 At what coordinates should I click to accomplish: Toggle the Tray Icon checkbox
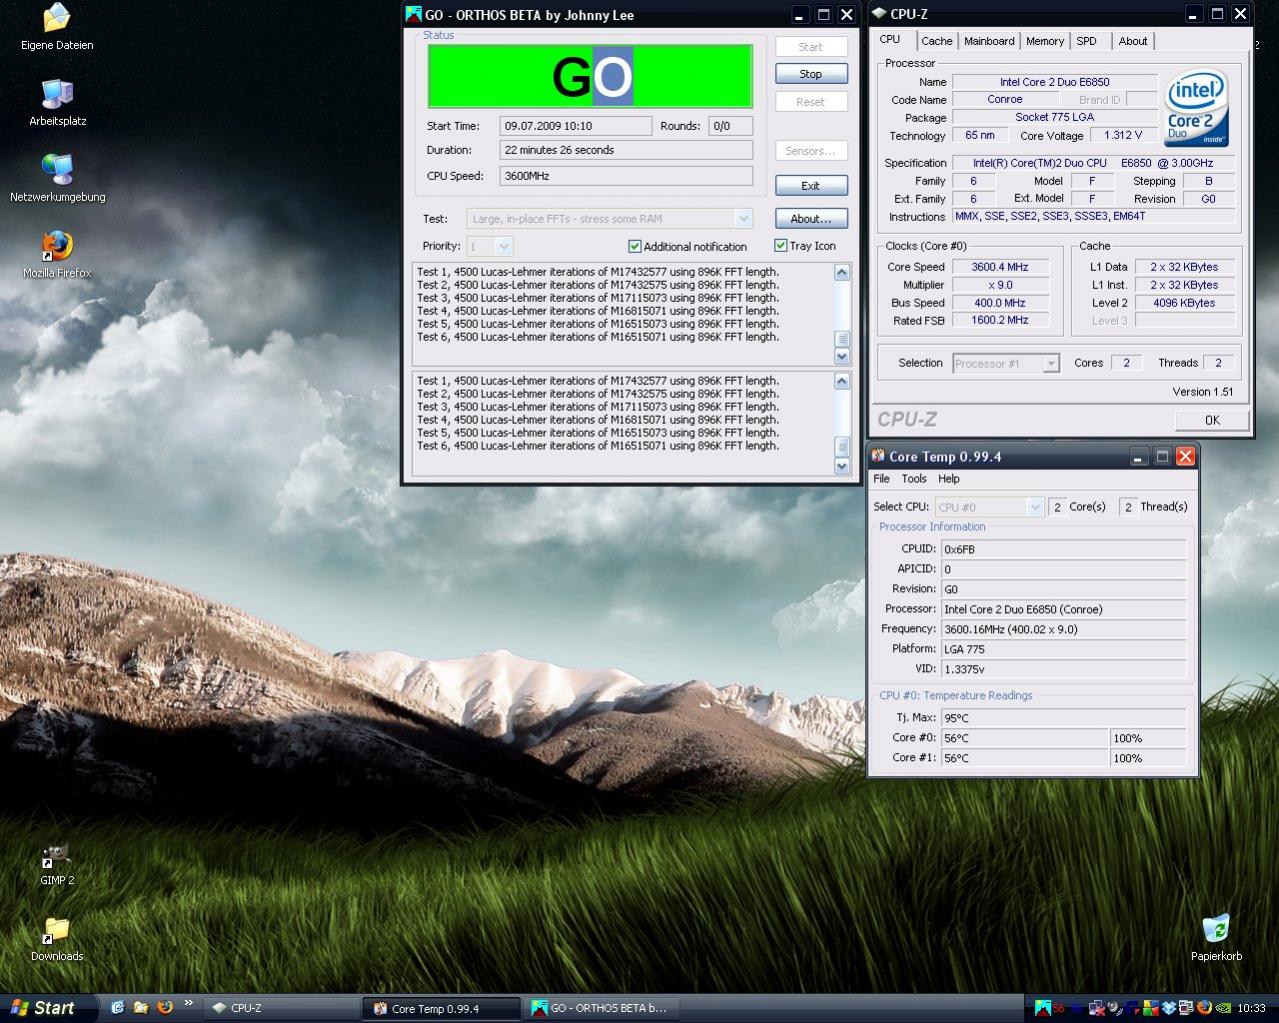[x=780, y=245]
